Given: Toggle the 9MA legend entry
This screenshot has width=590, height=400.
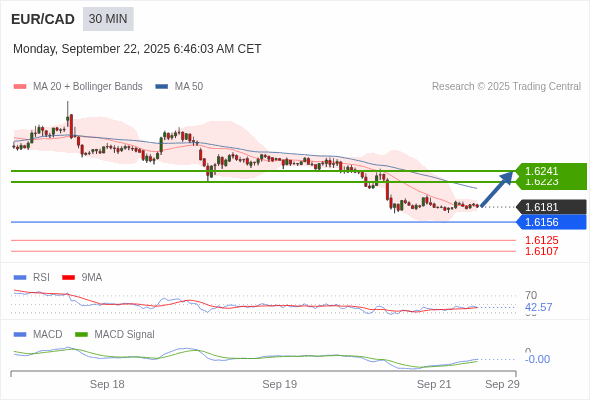Looking at the screenshot, I should [x=82, y=277].
